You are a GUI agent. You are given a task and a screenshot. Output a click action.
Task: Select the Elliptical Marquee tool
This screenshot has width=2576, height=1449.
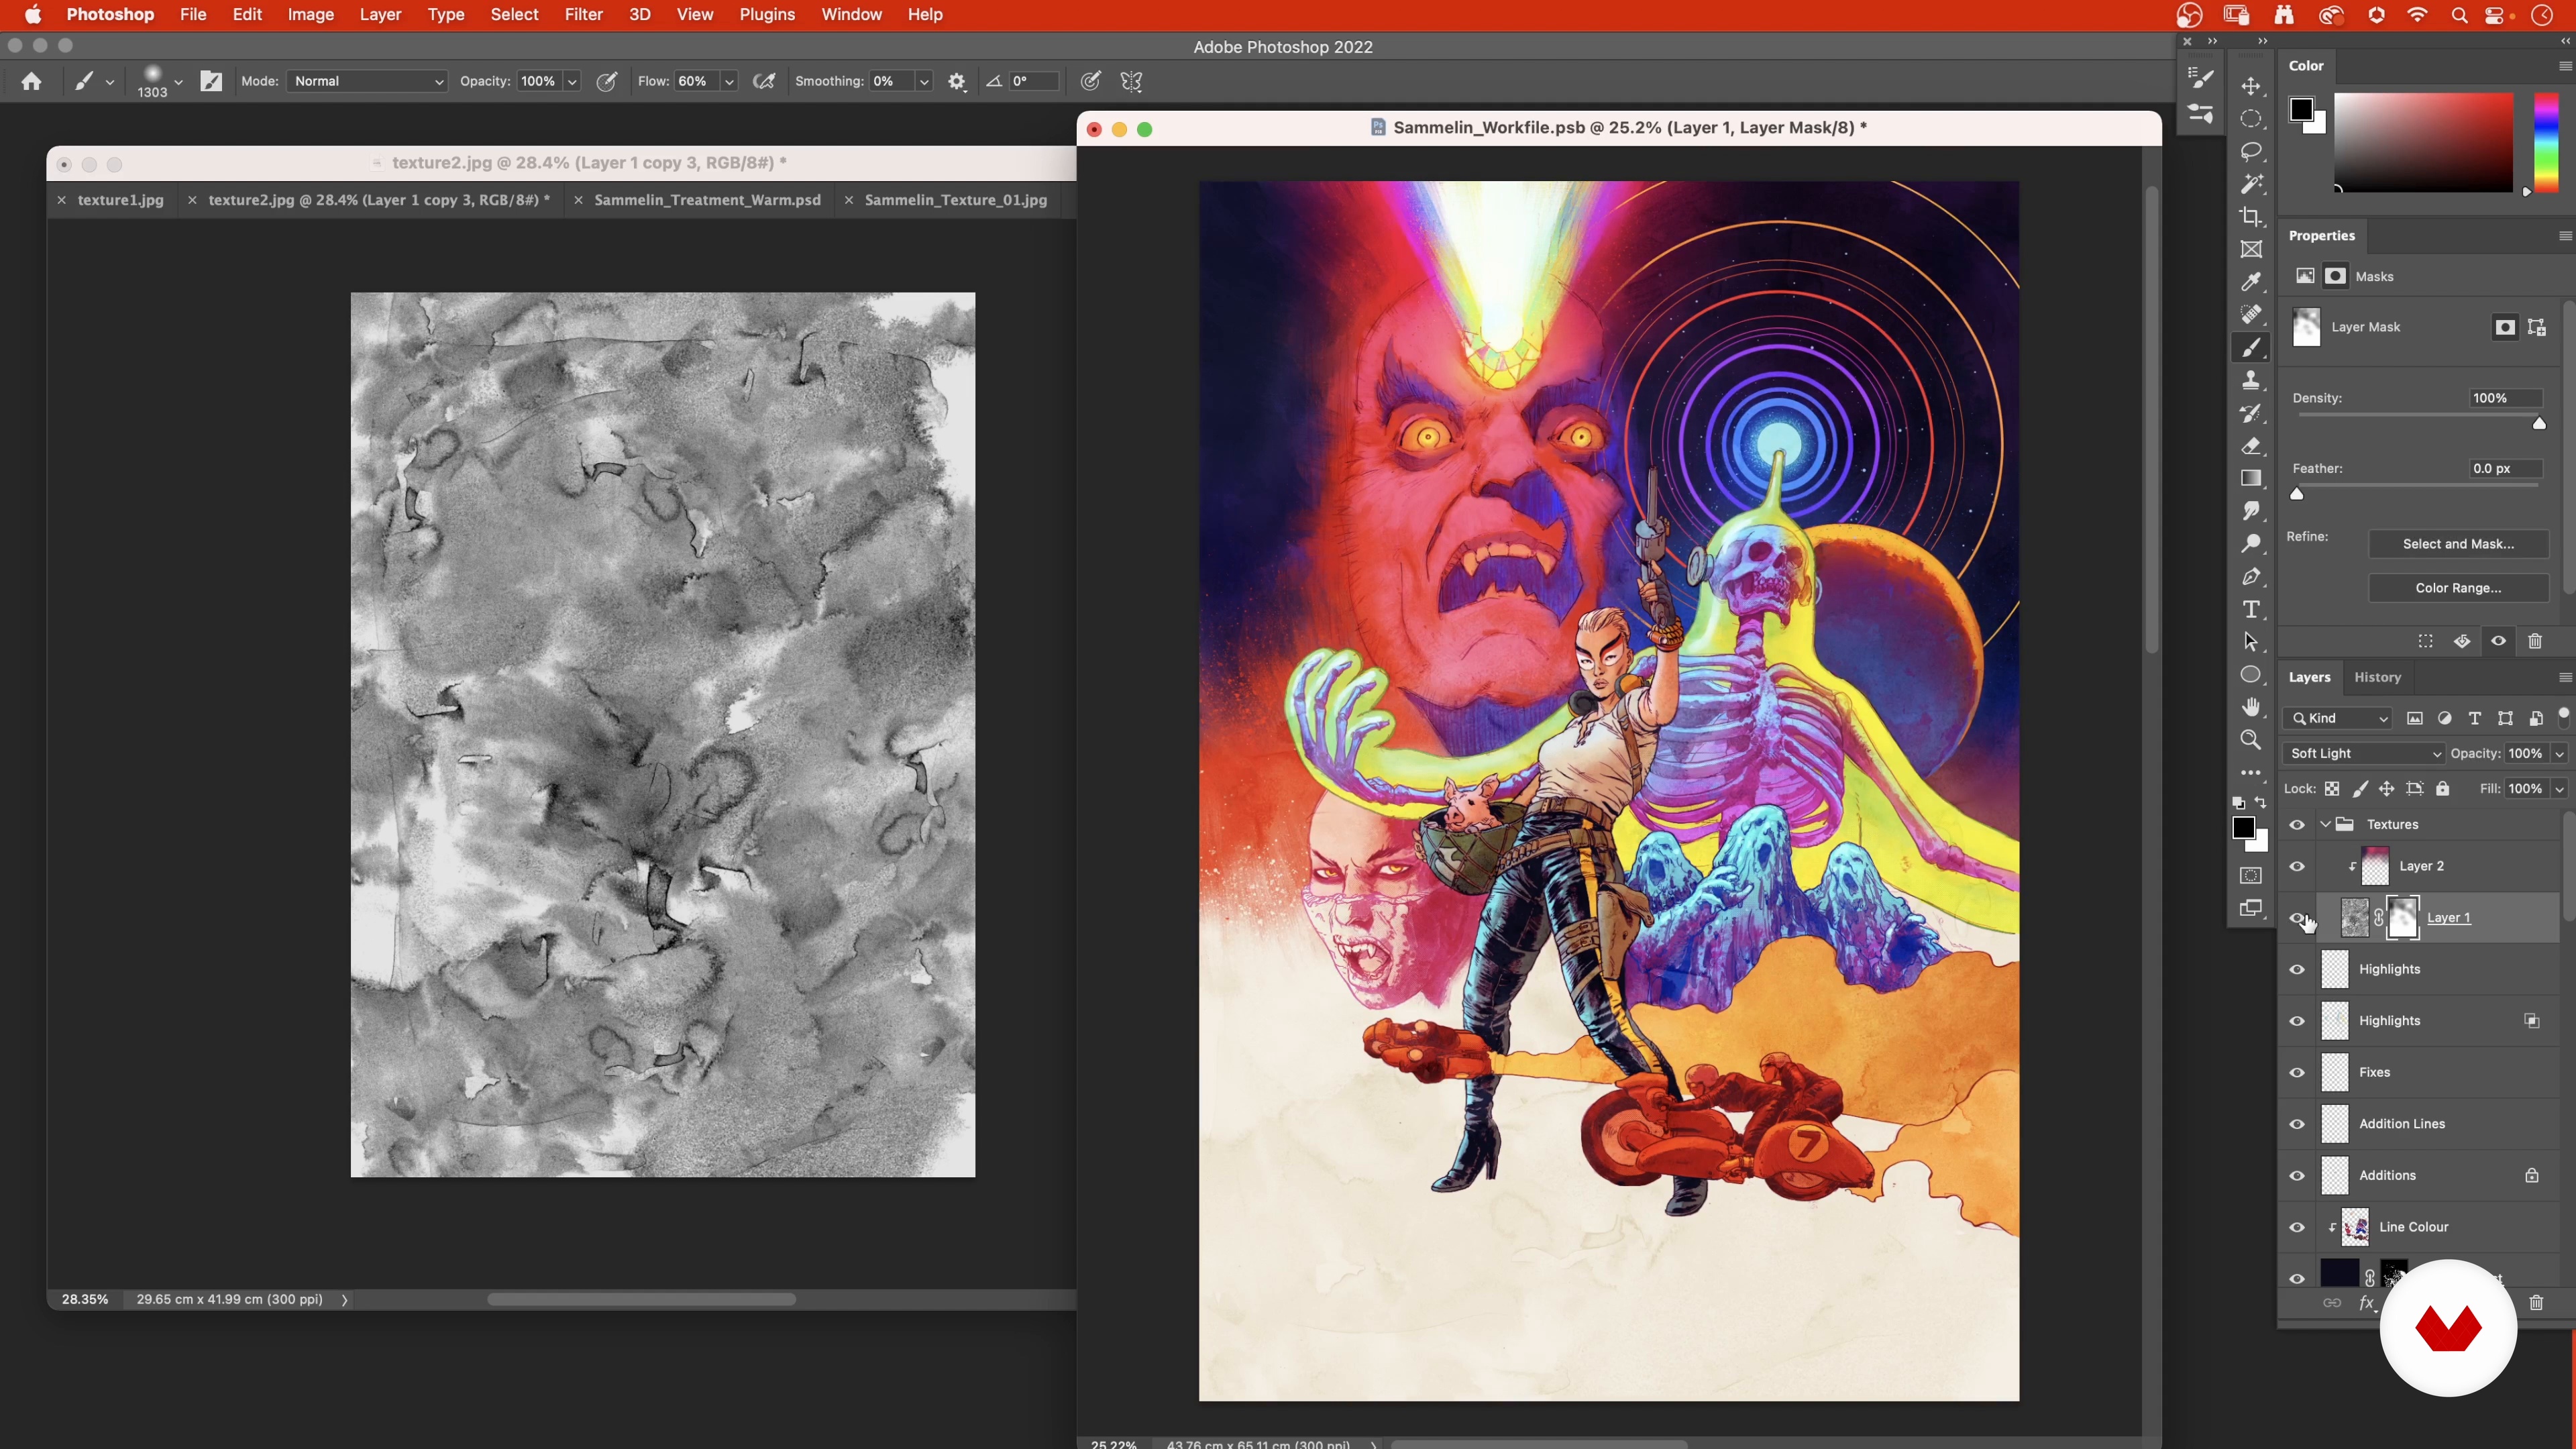coord(2251,119)
